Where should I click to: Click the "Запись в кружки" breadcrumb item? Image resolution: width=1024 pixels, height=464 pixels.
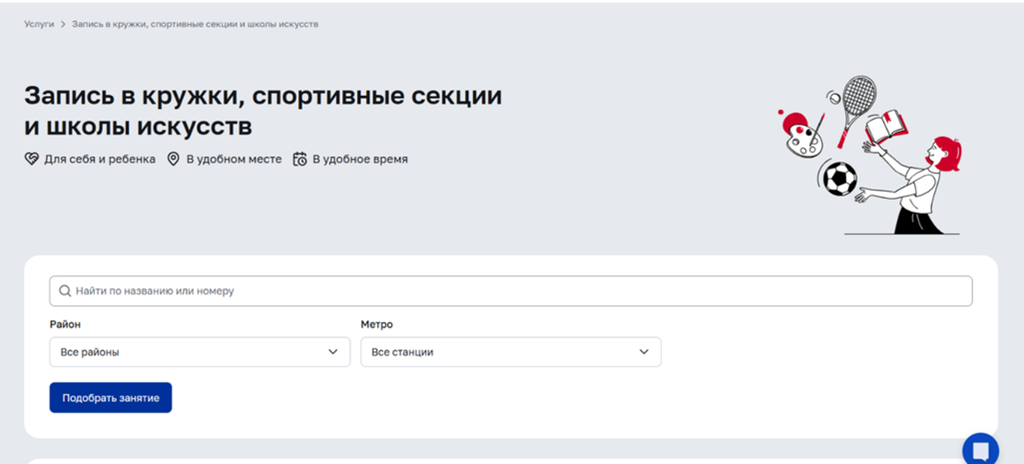195,23
